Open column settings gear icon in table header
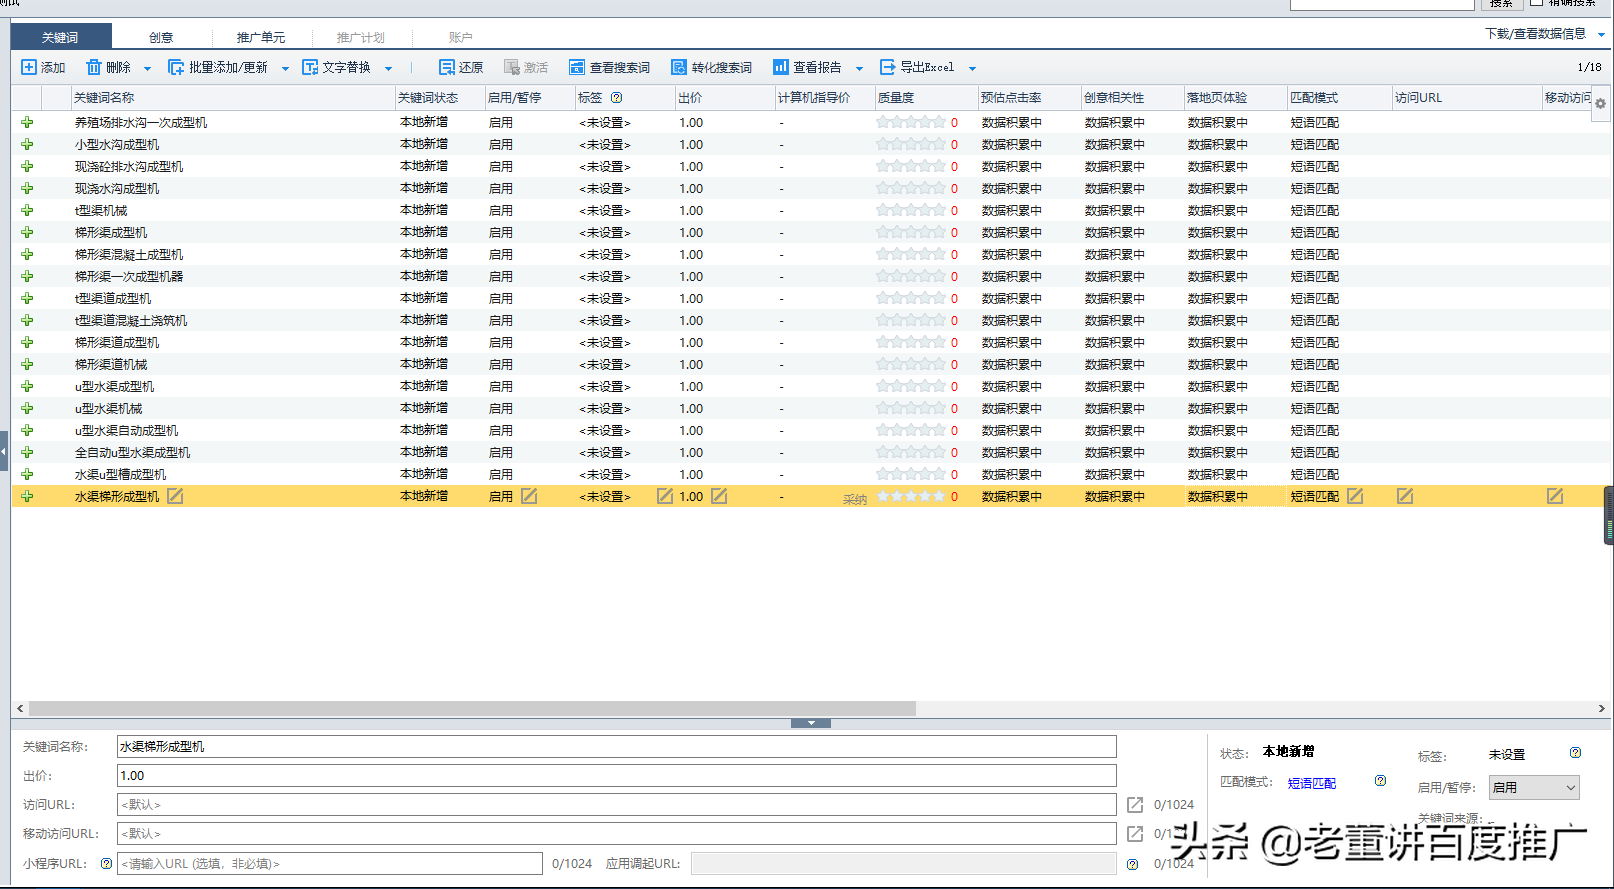 point(1600,103)
